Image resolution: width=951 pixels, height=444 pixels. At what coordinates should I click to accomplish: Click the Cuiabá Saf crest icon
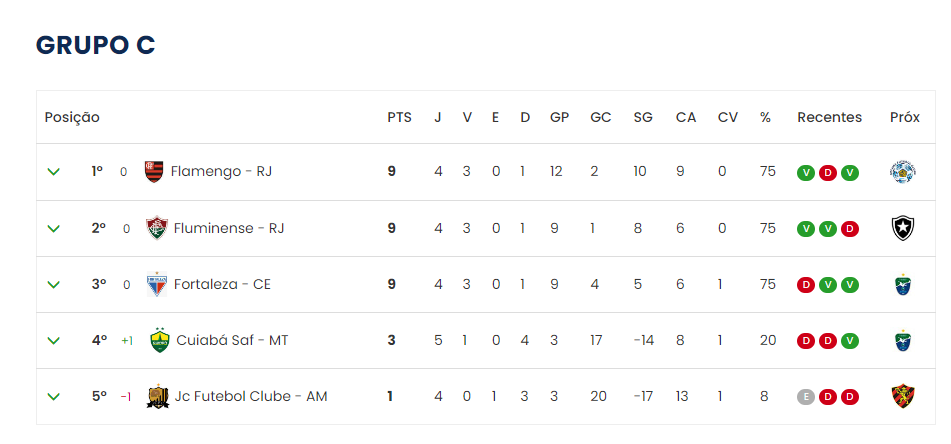pyautogui.click(x=160, y=340)
